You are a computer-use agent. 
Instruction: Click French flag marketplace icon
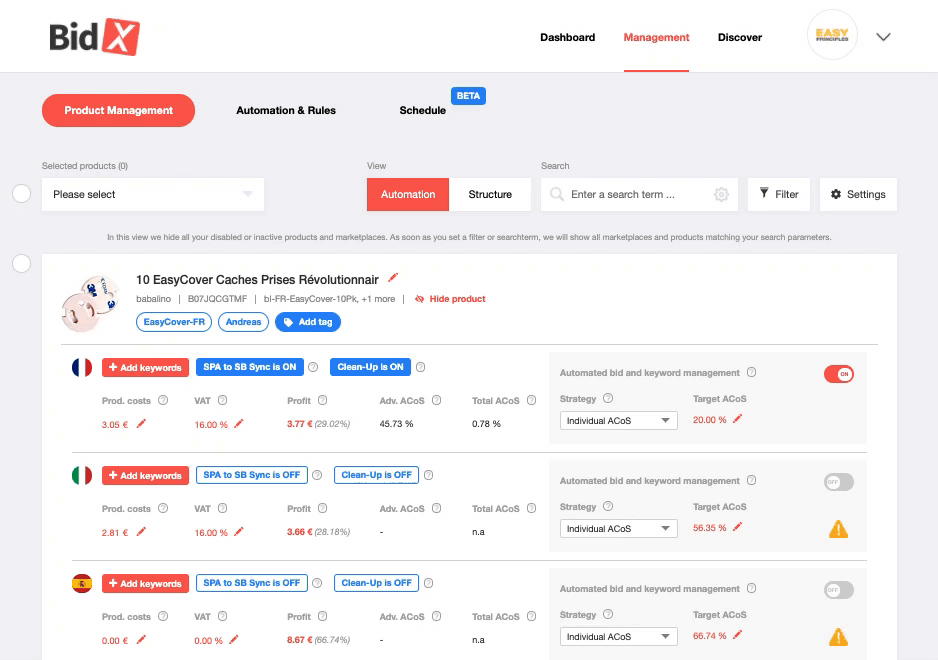click(x=82, y=367)
